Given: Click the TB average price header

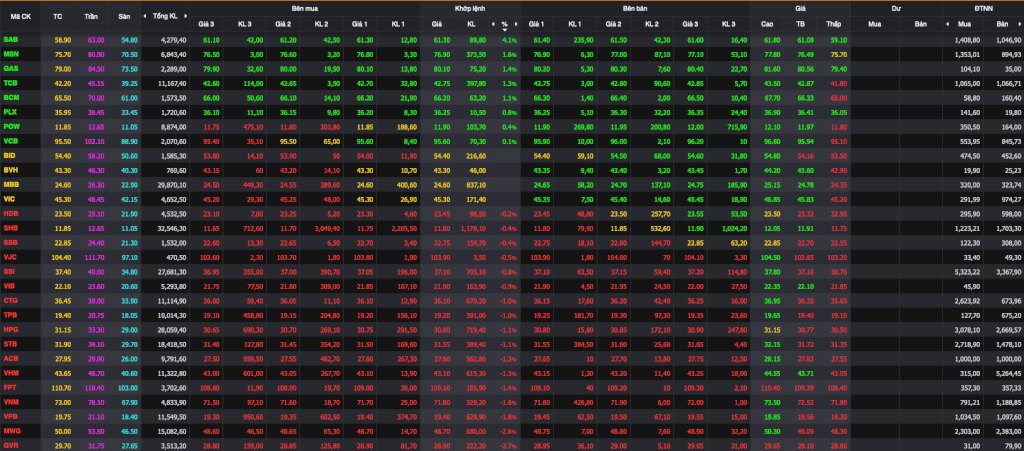Looking at the screenshot, I should coord(800,24).
